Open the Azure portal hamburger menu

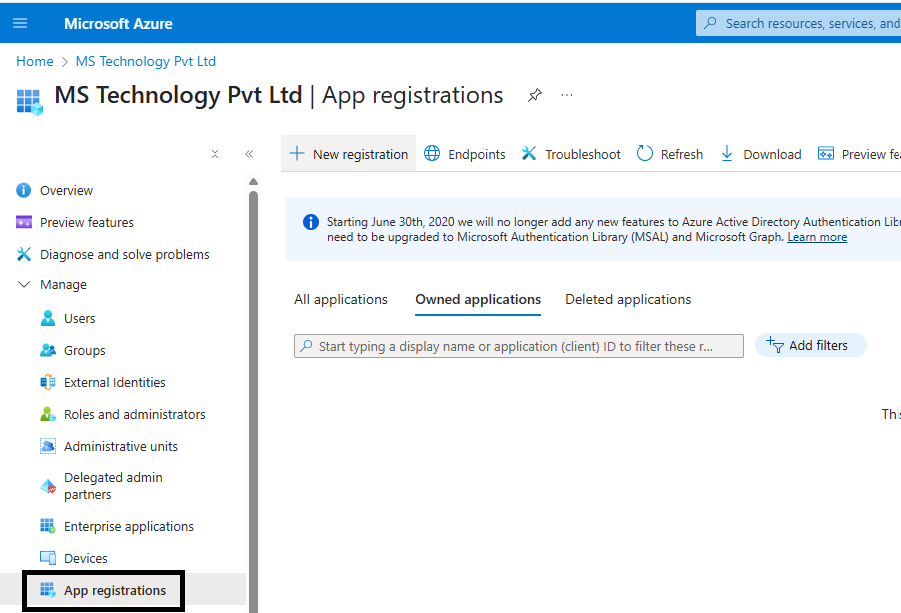[20, 22]
